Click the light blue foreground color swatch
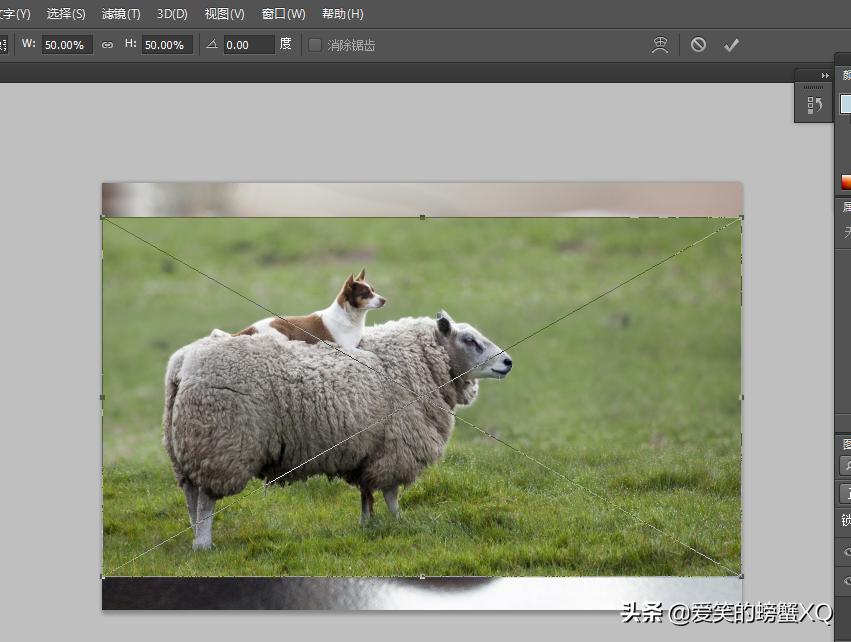 click(x=845, y=104)
